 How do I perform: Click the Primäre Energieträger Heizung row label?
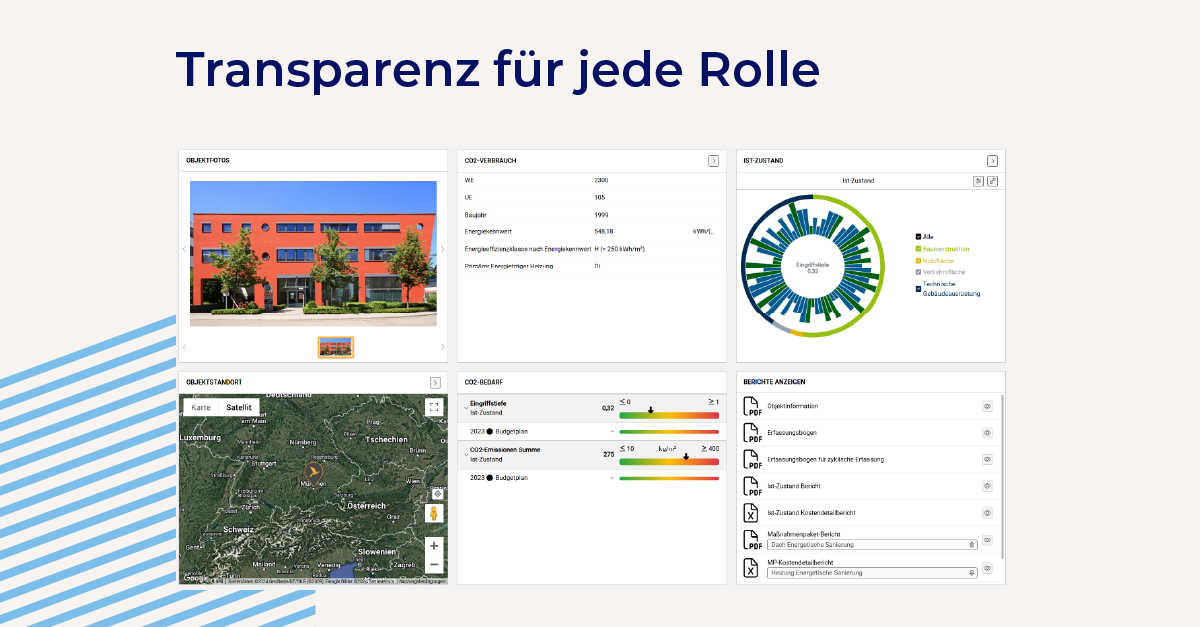click(509, 266)
